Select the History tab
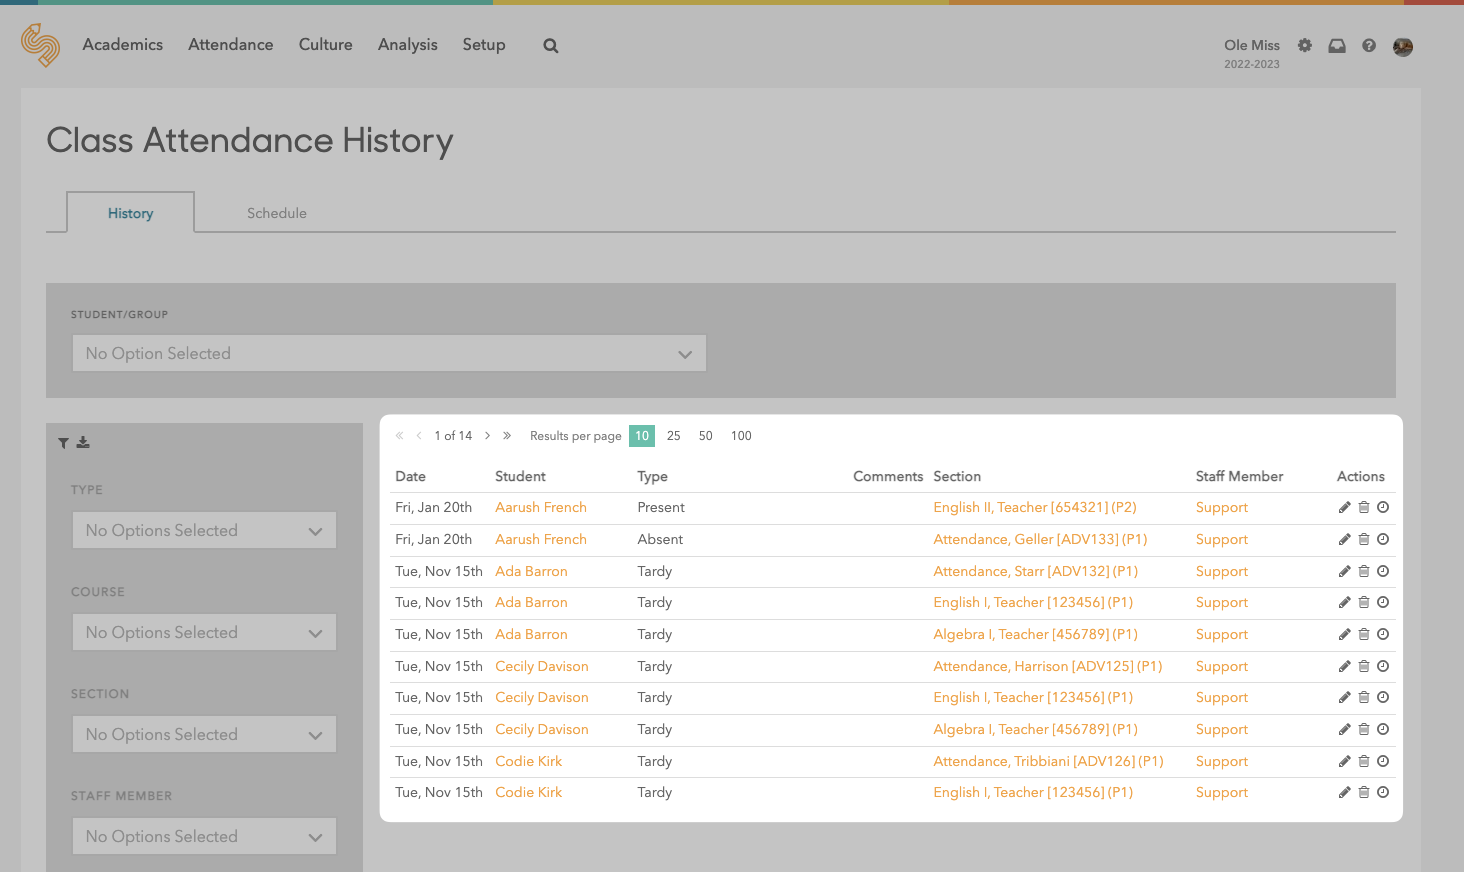This screenshot has height=872, width=1464. (x=131, y=213)
